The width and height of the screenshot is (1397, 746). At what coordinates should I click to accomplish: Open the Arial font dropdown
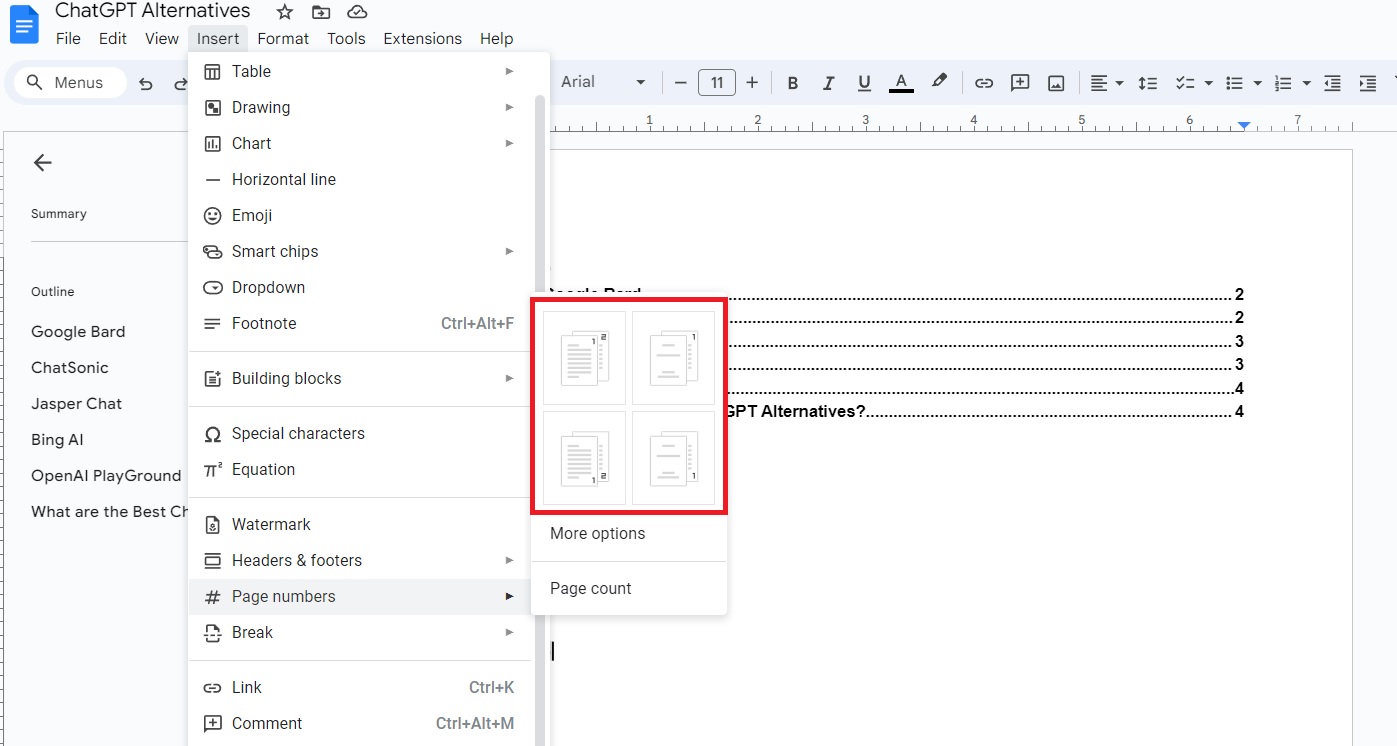[603, 82]
